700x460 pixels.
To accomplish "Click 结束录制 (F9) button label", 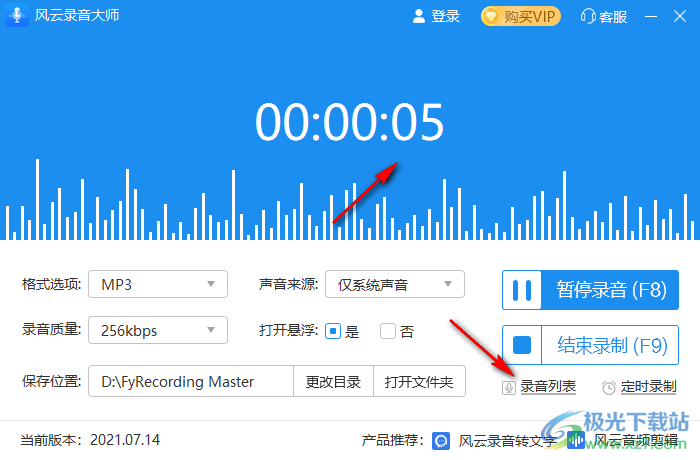I will (x=612, y=345).
